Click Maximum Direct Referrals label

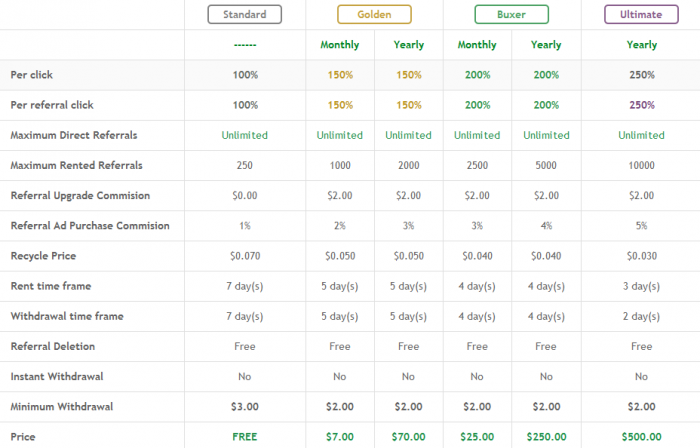click(x=74, y=135)
